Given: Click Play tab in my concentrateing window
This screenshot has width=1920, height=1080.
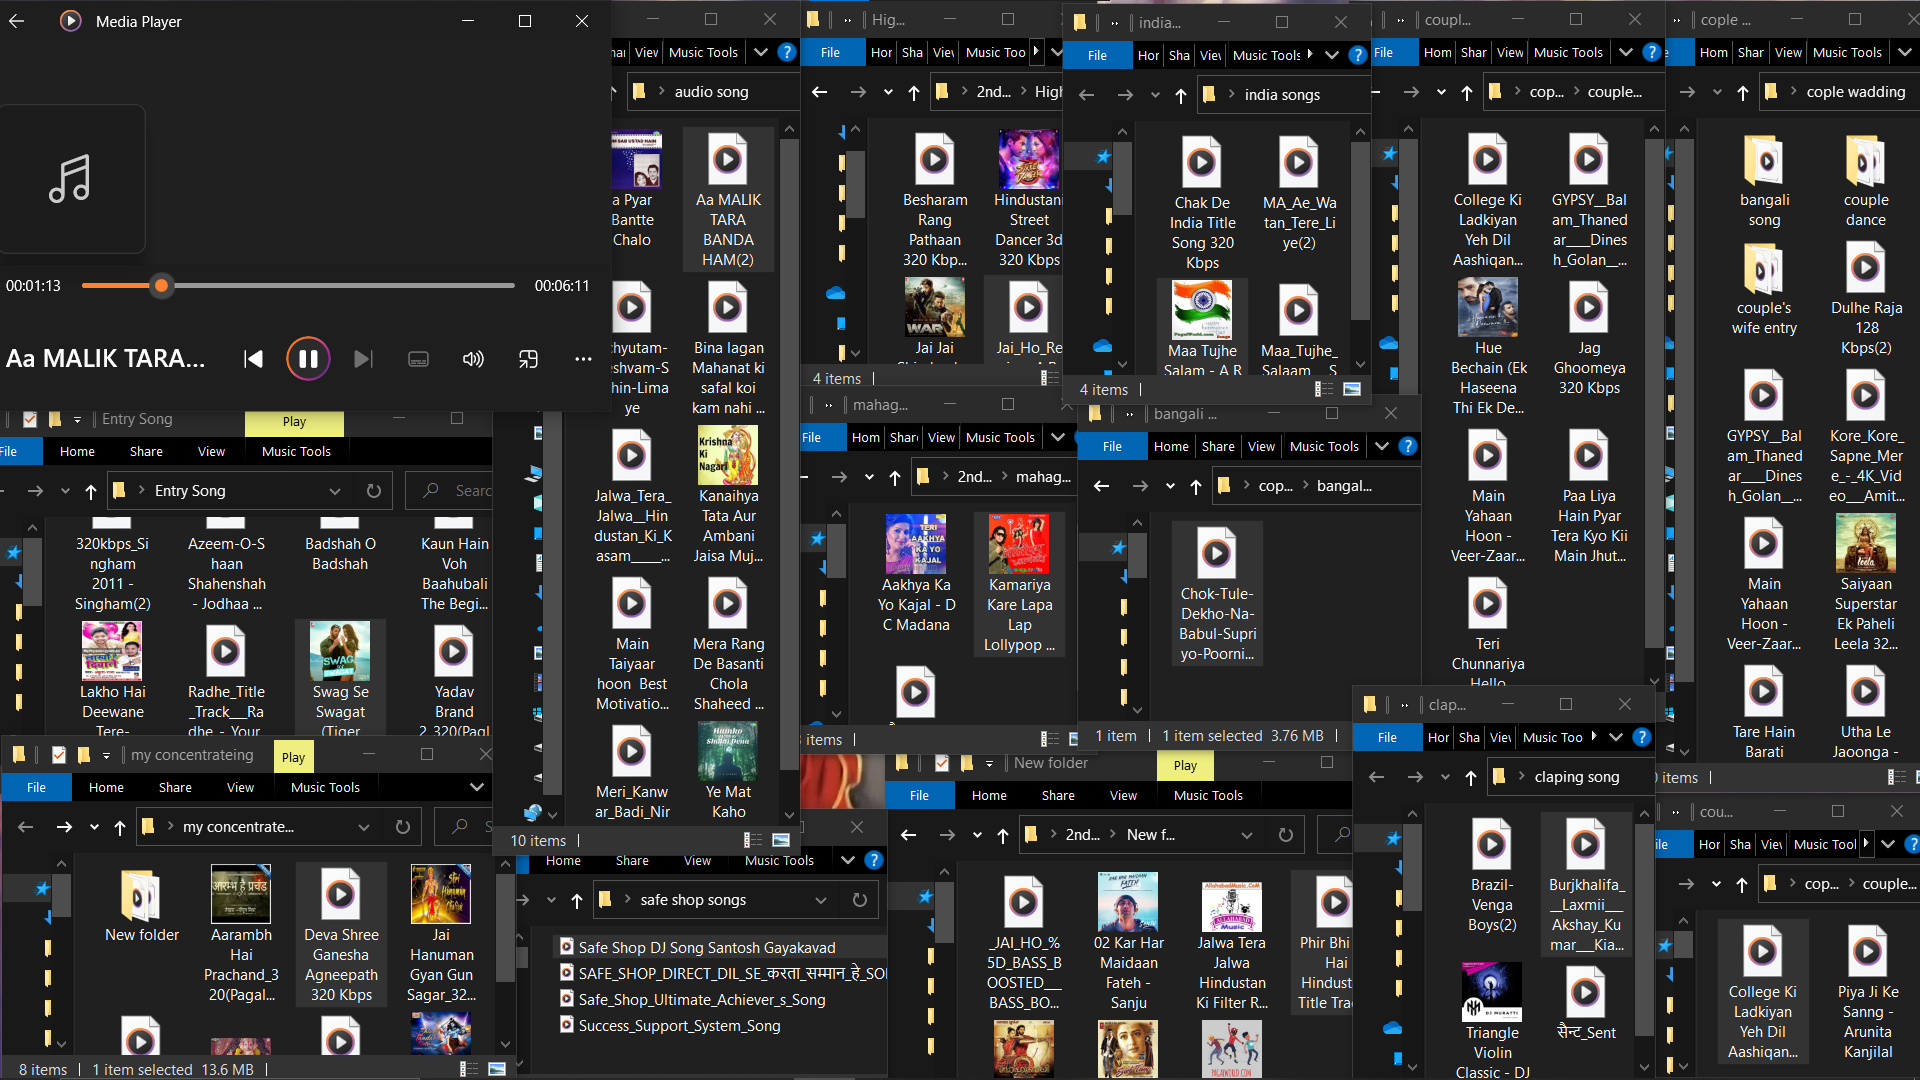Looking at the screenshot, I should (293, 757).
